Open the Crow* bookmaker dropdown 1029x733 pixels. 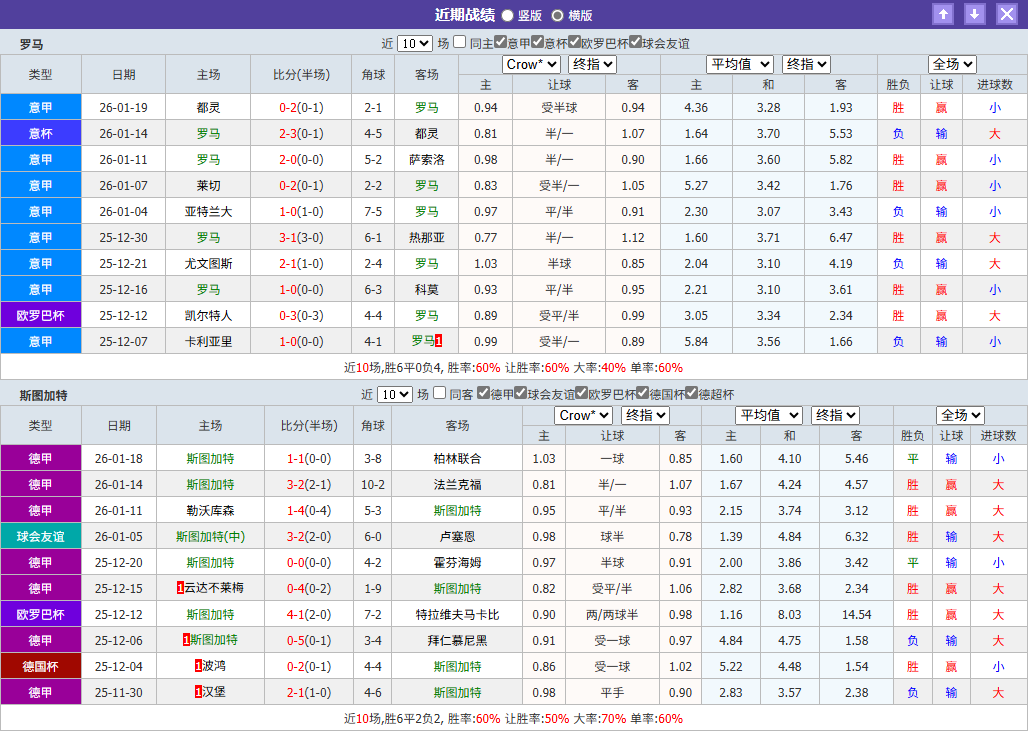click(532, 64)
